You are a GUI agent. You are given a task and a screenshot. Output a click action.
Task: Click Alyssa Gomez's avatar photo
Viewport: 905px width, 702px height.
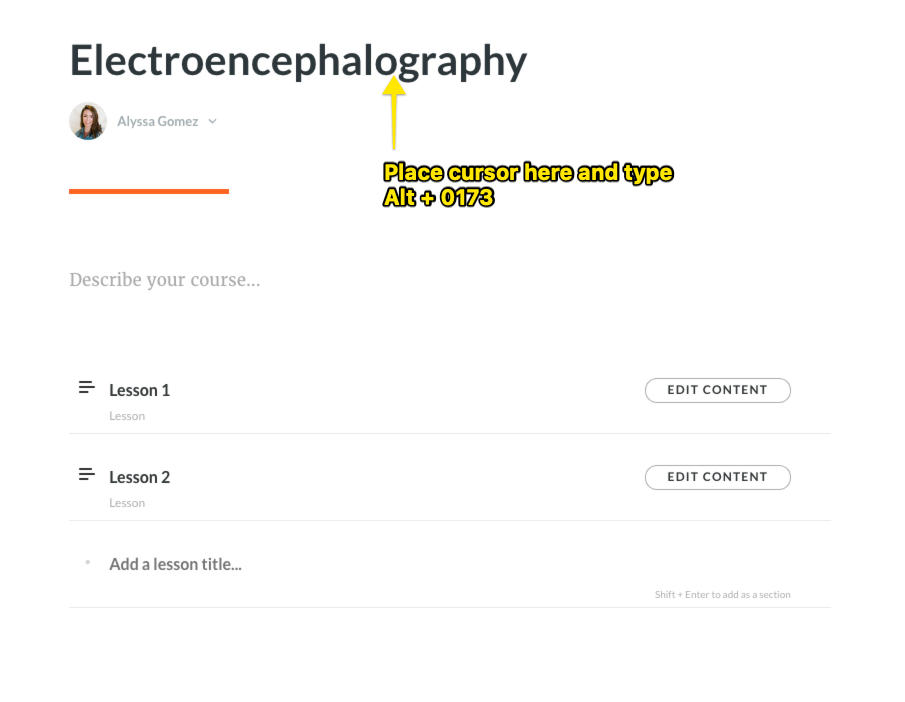point(88,121)
